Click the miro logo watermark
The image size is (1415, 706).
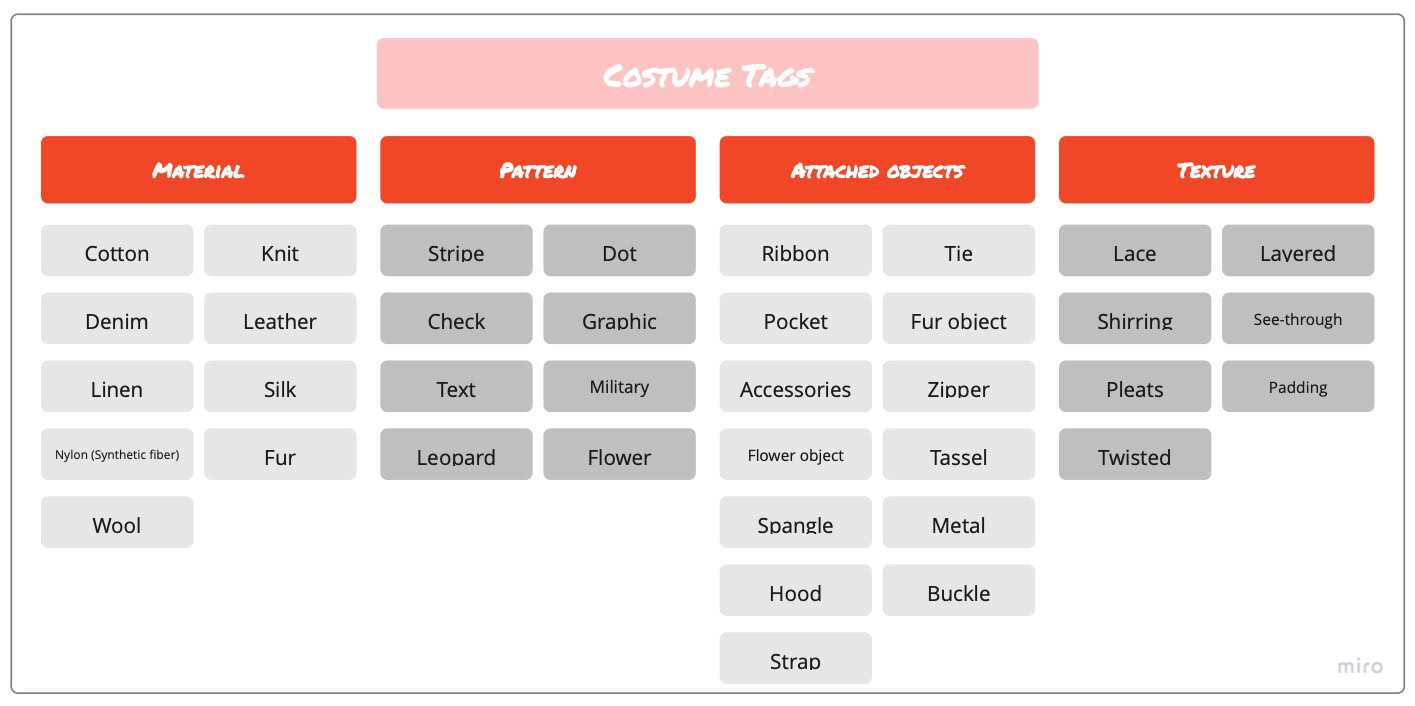coord(1360,666)
